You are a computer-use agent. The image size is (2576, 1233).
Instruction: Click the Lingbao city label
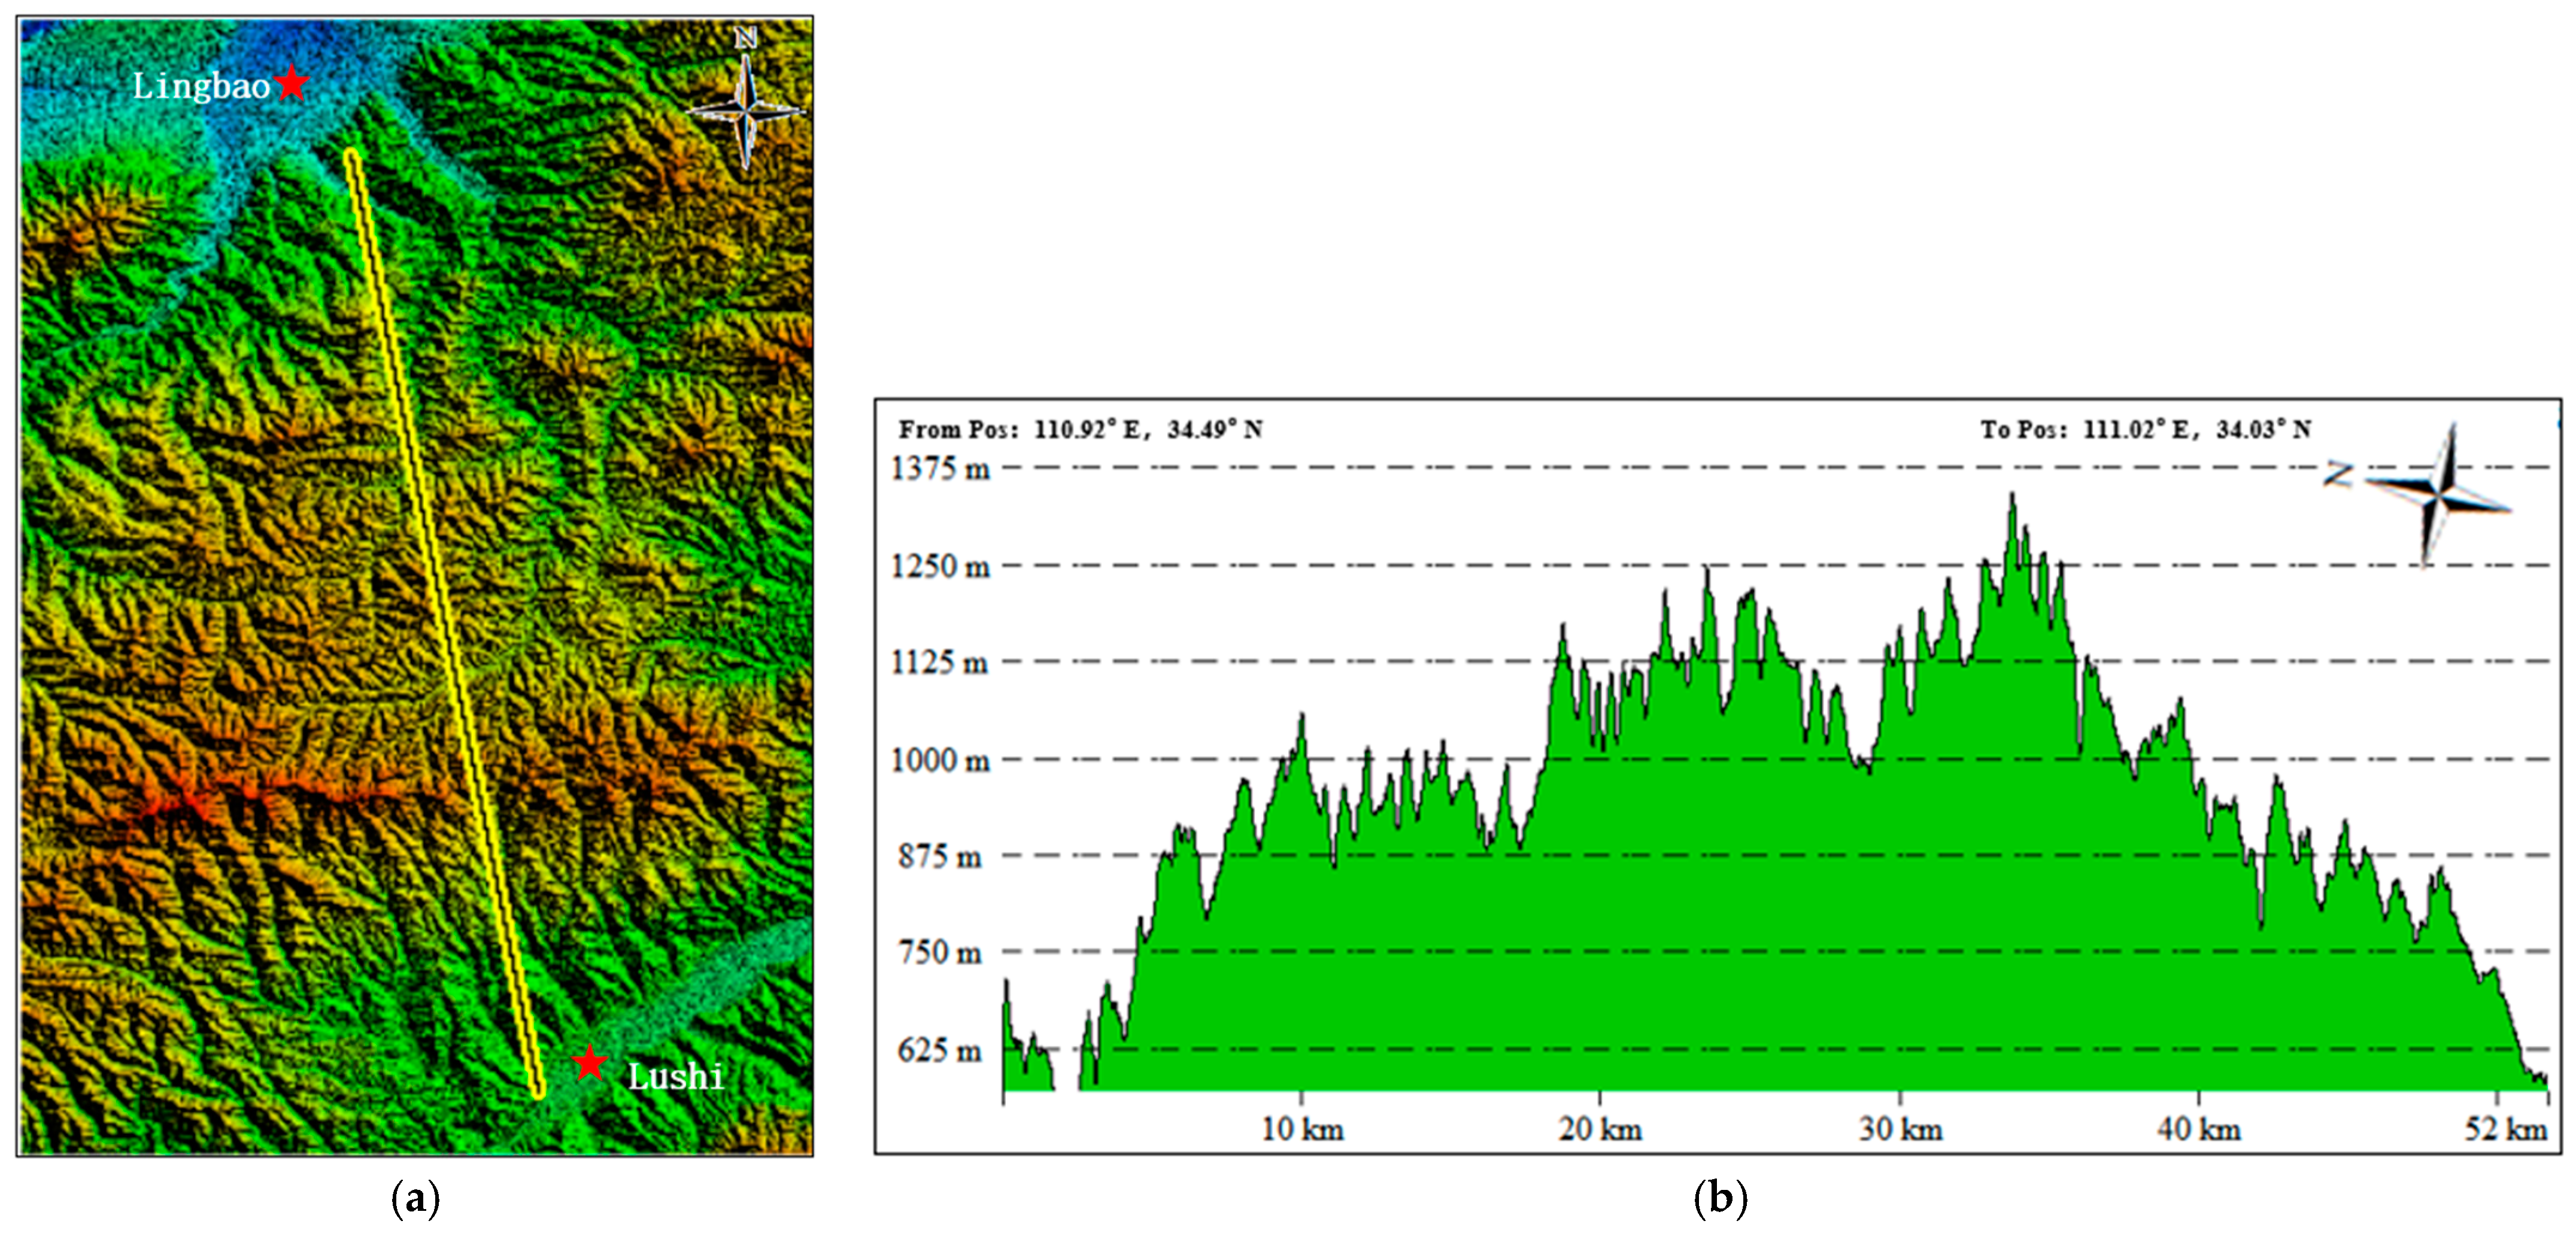pyautogui.click(x=201, y=87)
